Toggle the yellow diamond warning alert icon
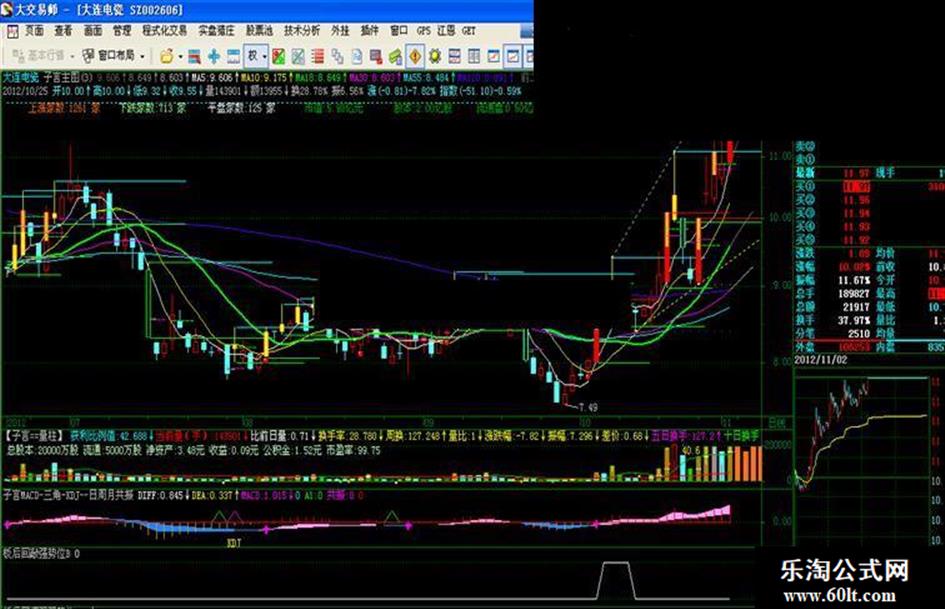Screen dimensions: 945x609 coord(415,56)
